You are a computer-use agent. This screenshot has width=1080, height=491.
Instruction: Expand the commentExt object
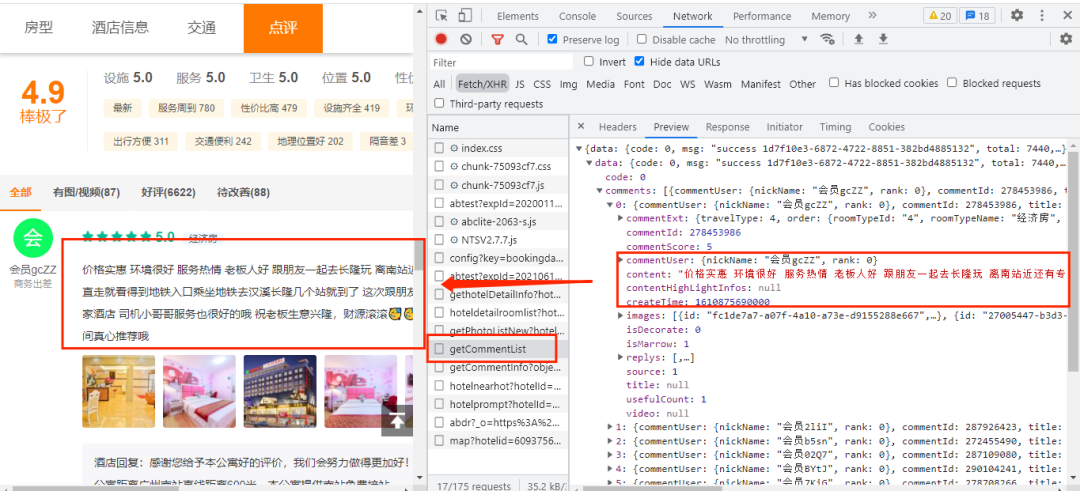coord(621,218)
